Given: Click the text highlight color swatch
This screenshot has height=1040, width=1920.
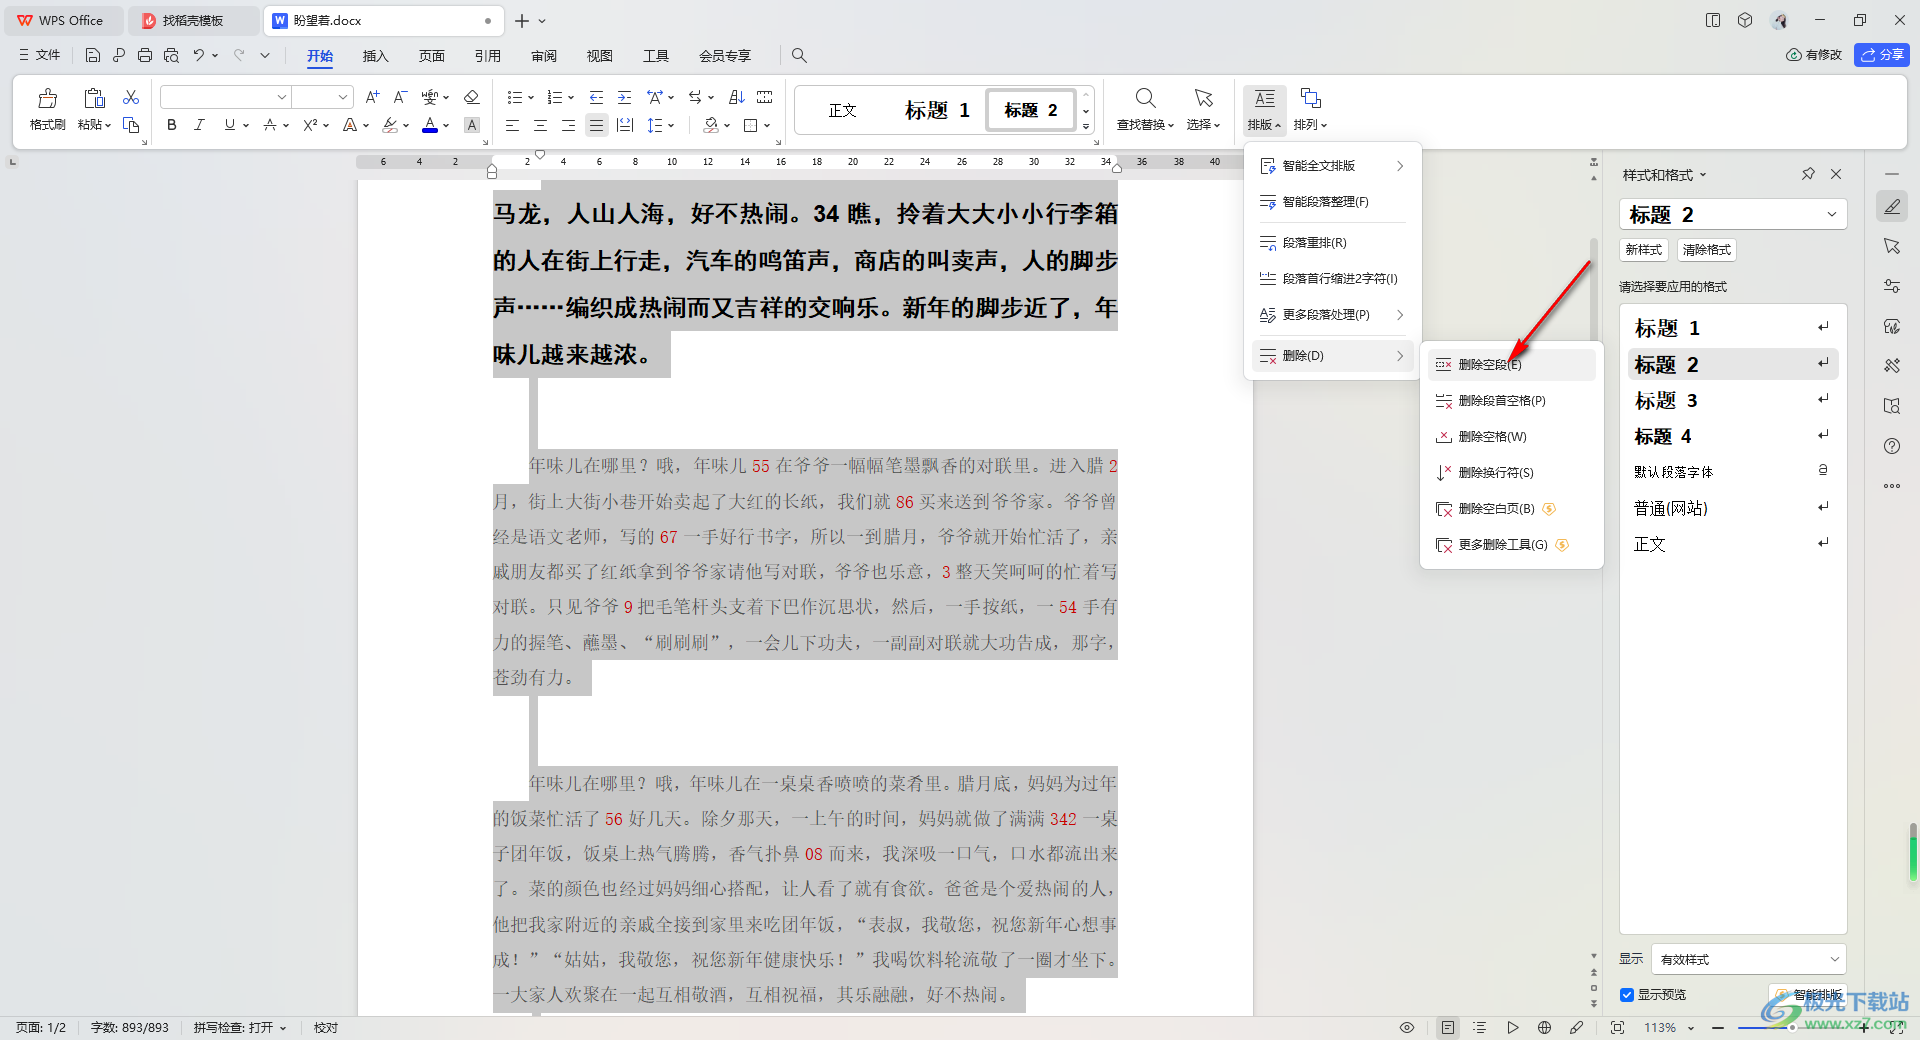Looking at the screenshot, I should tap(390, 125).
